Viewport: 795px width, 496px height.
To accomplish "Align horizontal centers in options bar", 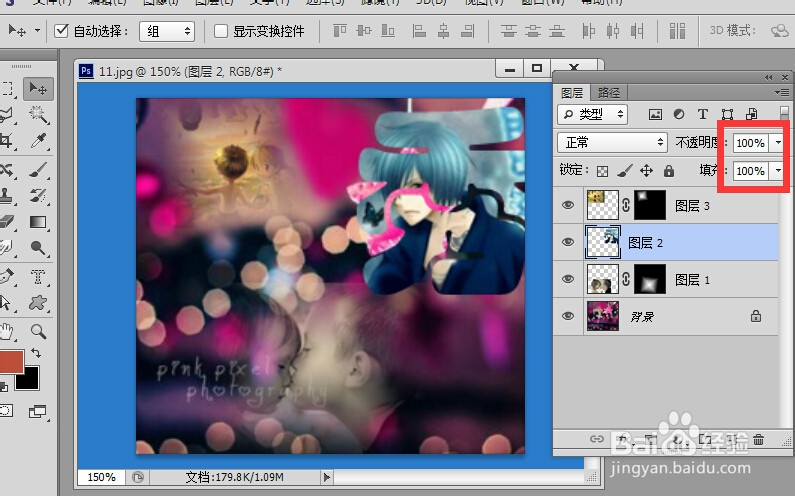I will coord(444,31).
